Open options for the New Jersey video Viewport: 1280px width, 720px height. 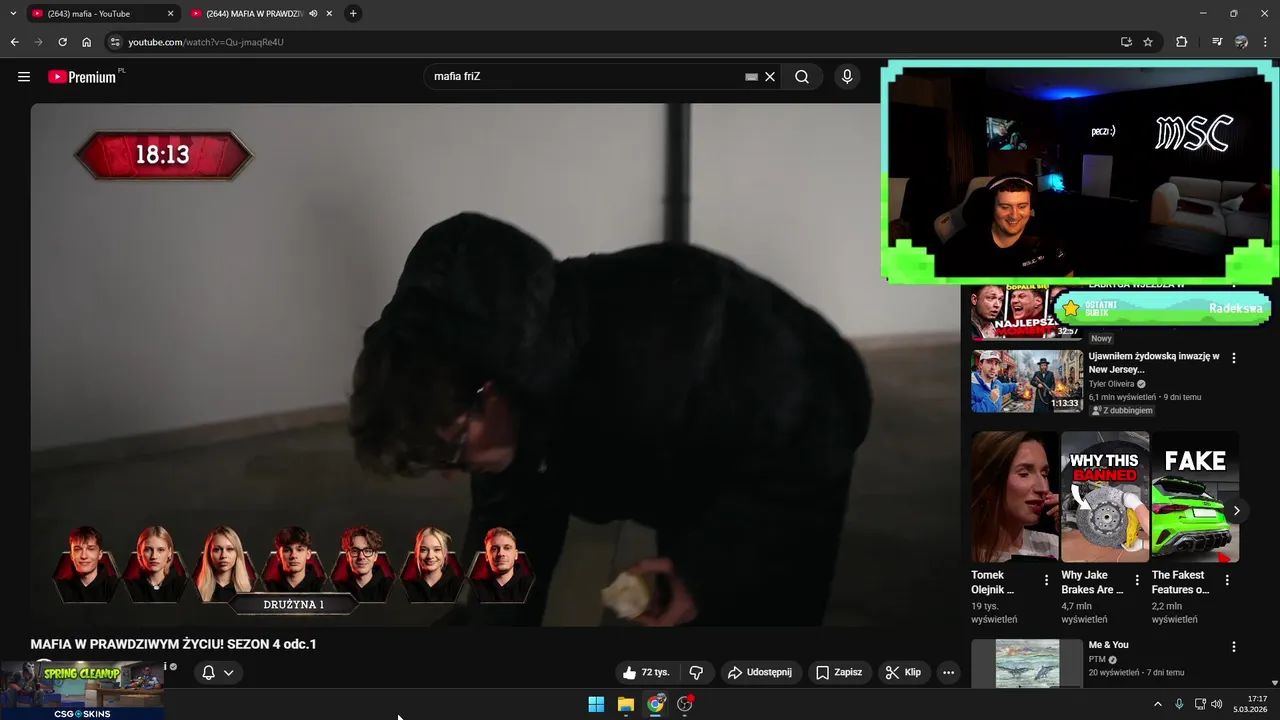click(1234, 358)
